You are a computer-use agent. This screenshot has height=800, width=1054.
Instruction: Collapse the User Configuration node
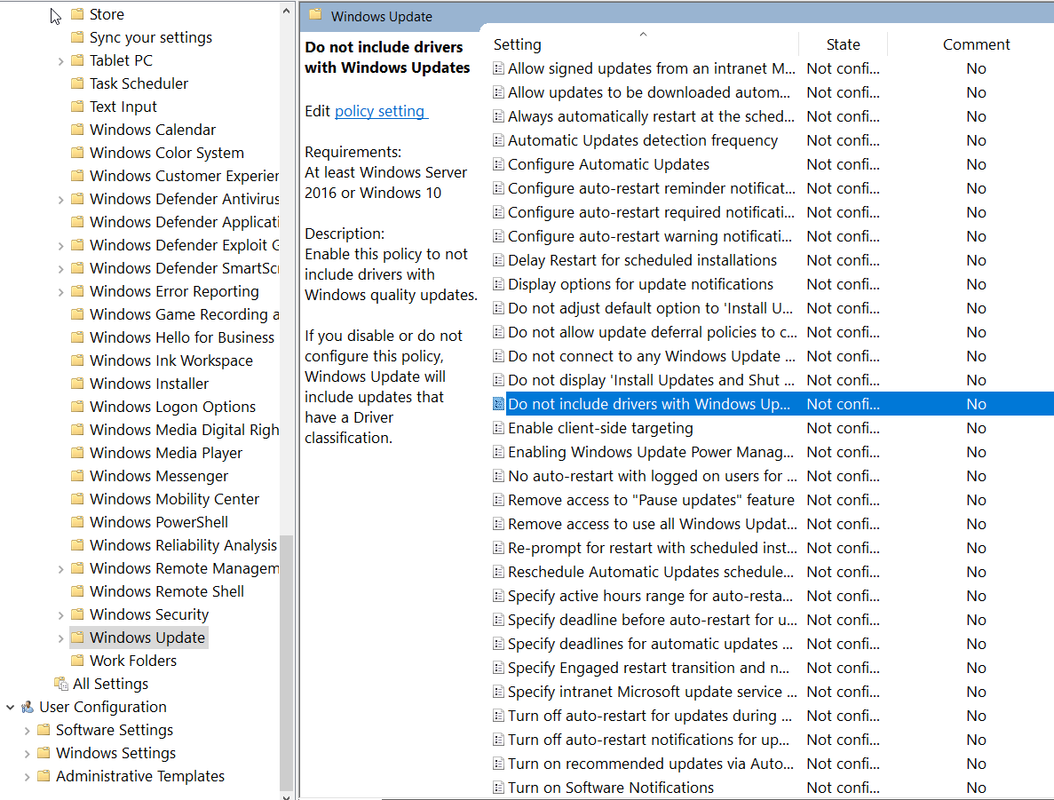pyautogui.click(x=10, y=707)
